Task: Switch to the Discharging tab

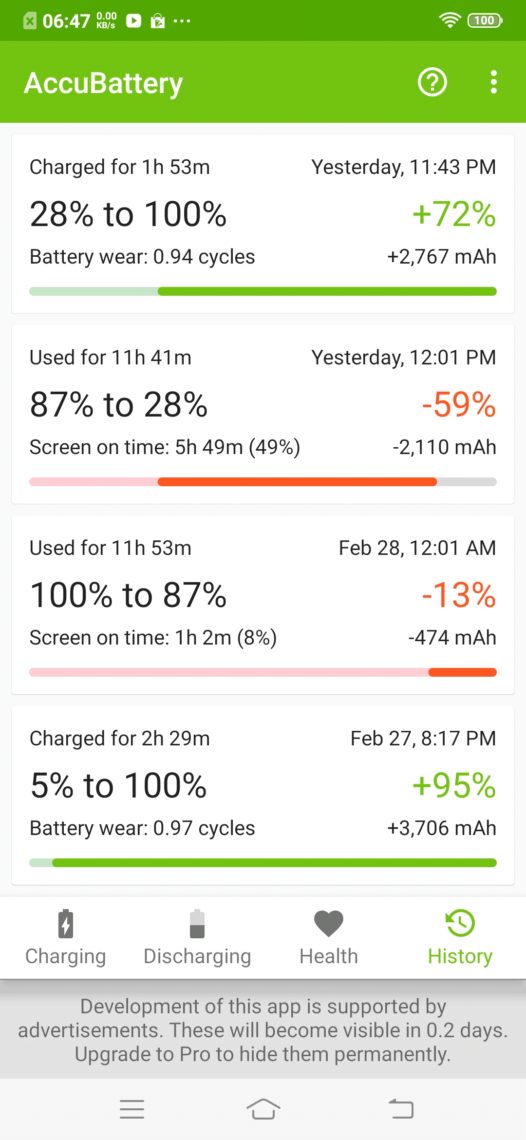Action: click(x=197, y=937)
